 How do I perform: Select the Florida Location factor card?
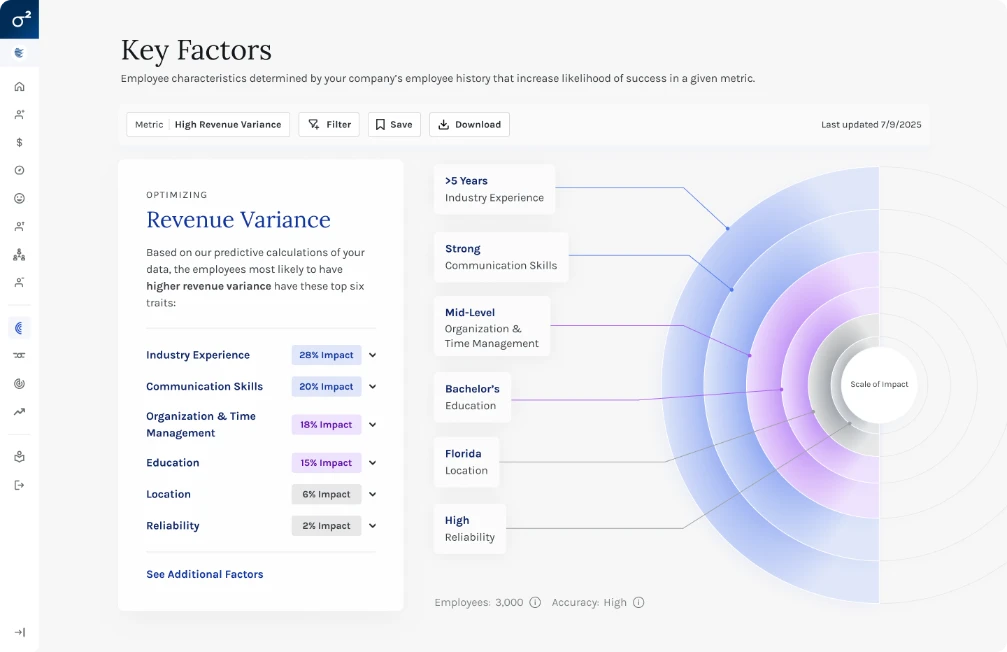[x=466, y=462]
